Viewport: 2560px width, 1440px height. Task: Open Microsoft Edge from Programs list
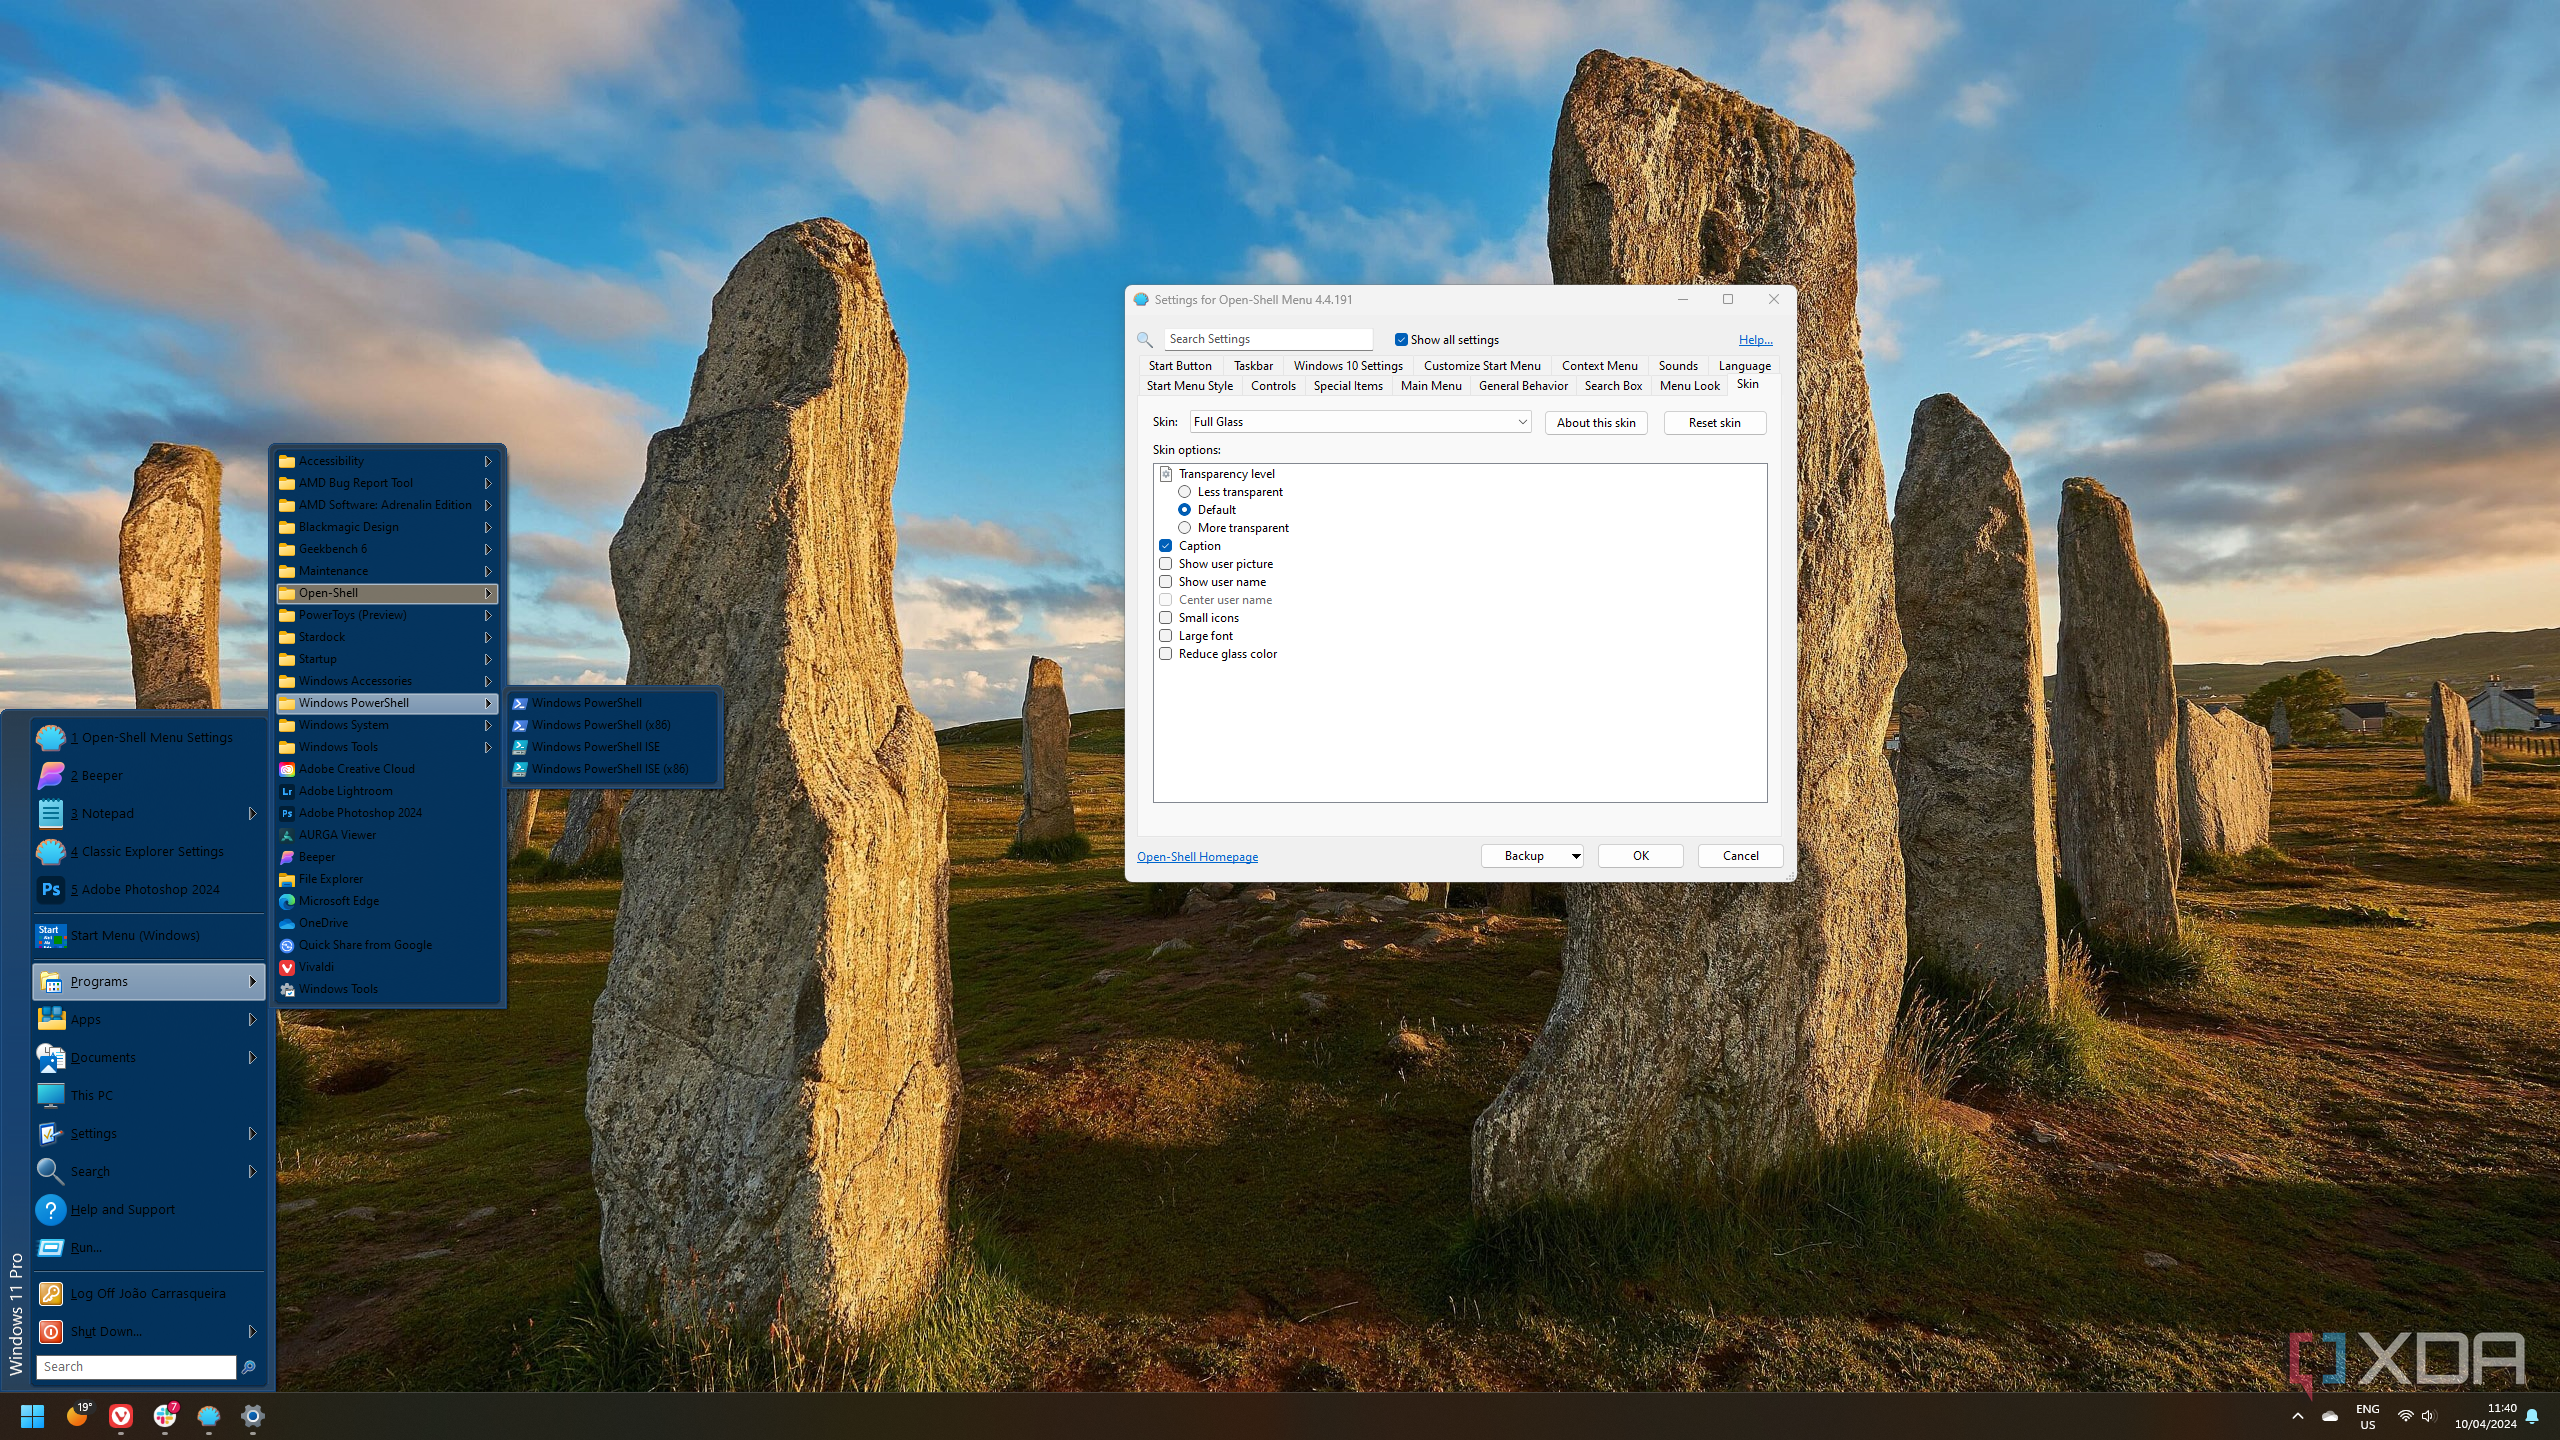[338, 901]
